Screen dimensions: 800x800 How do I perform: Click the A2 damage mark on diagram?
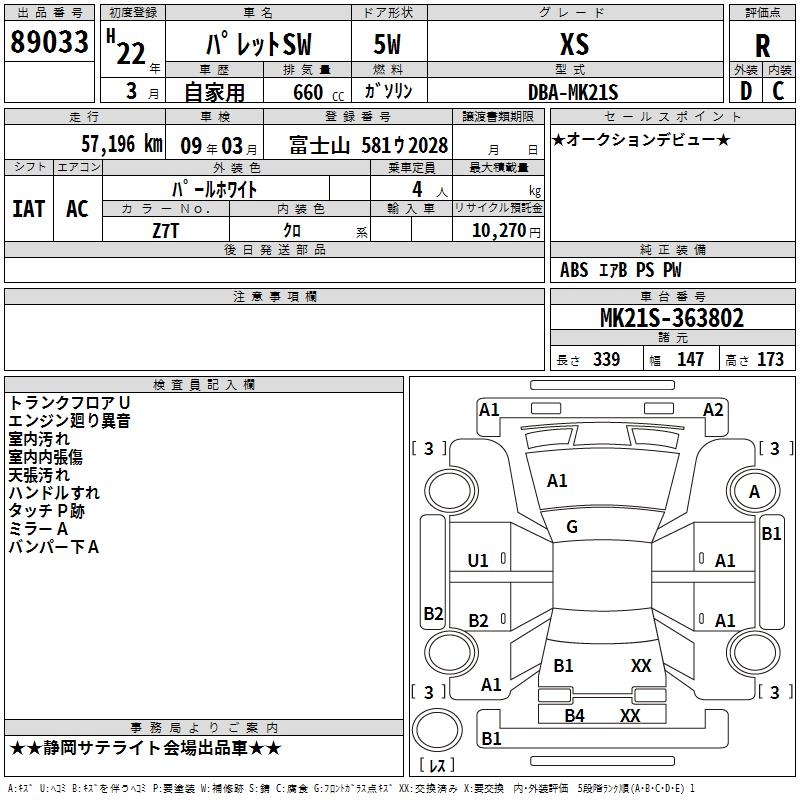pyautogui.click(x=712, y=409)
